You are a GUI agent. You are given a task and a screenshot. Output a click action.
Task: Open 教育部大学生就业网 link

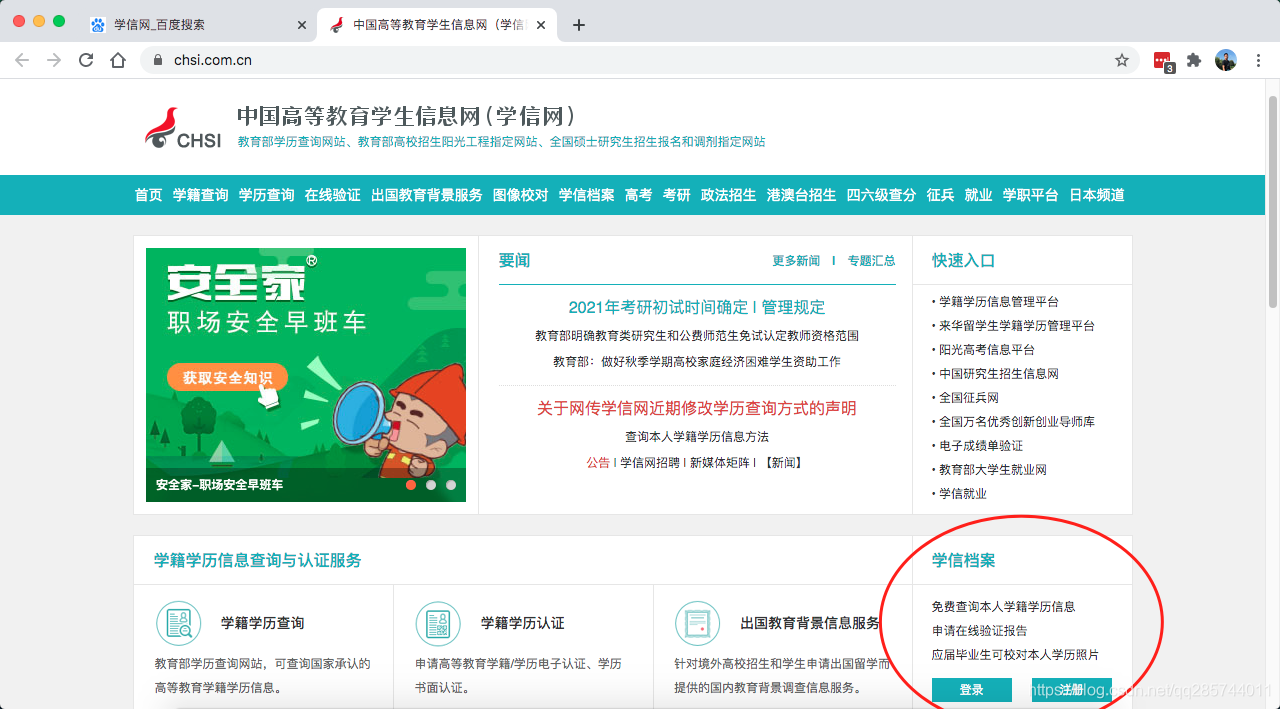pos(993,470)
